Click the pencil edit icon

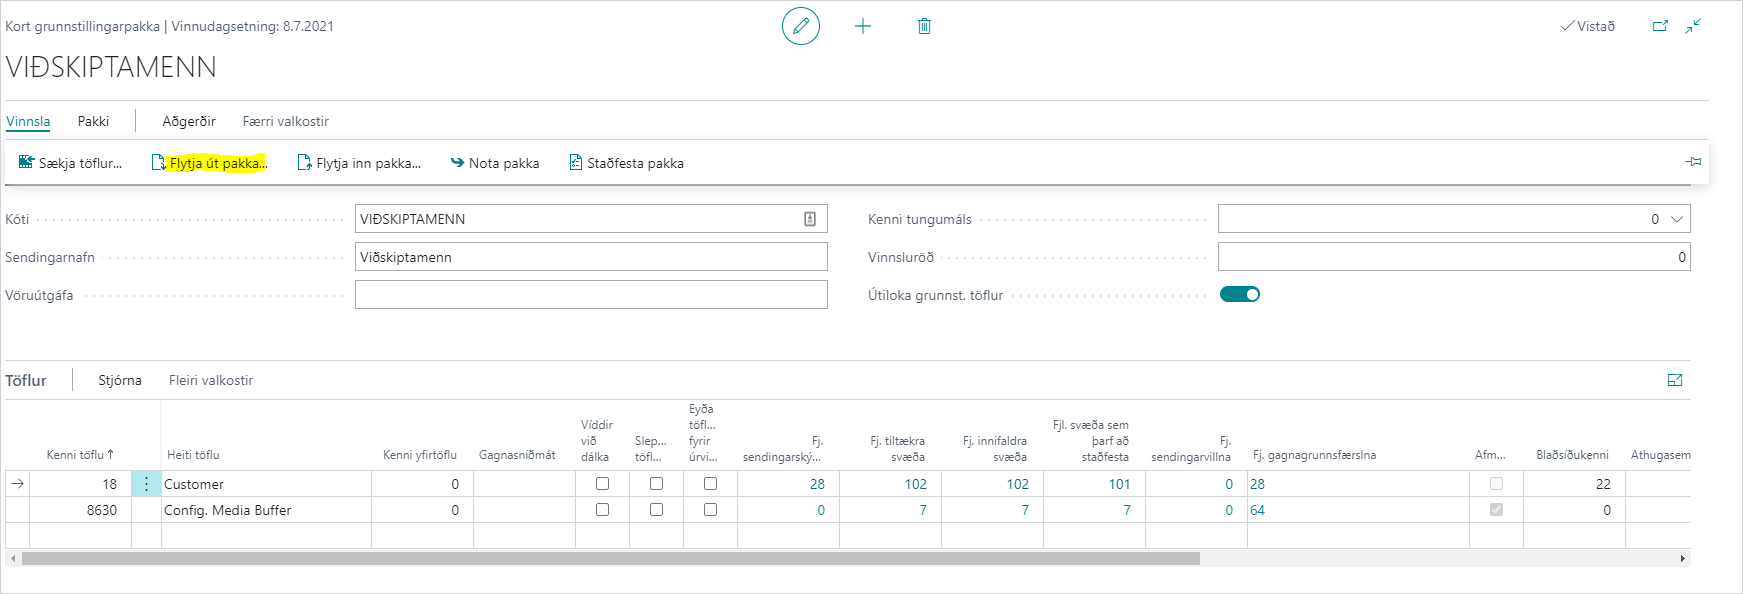coord(800,26)
